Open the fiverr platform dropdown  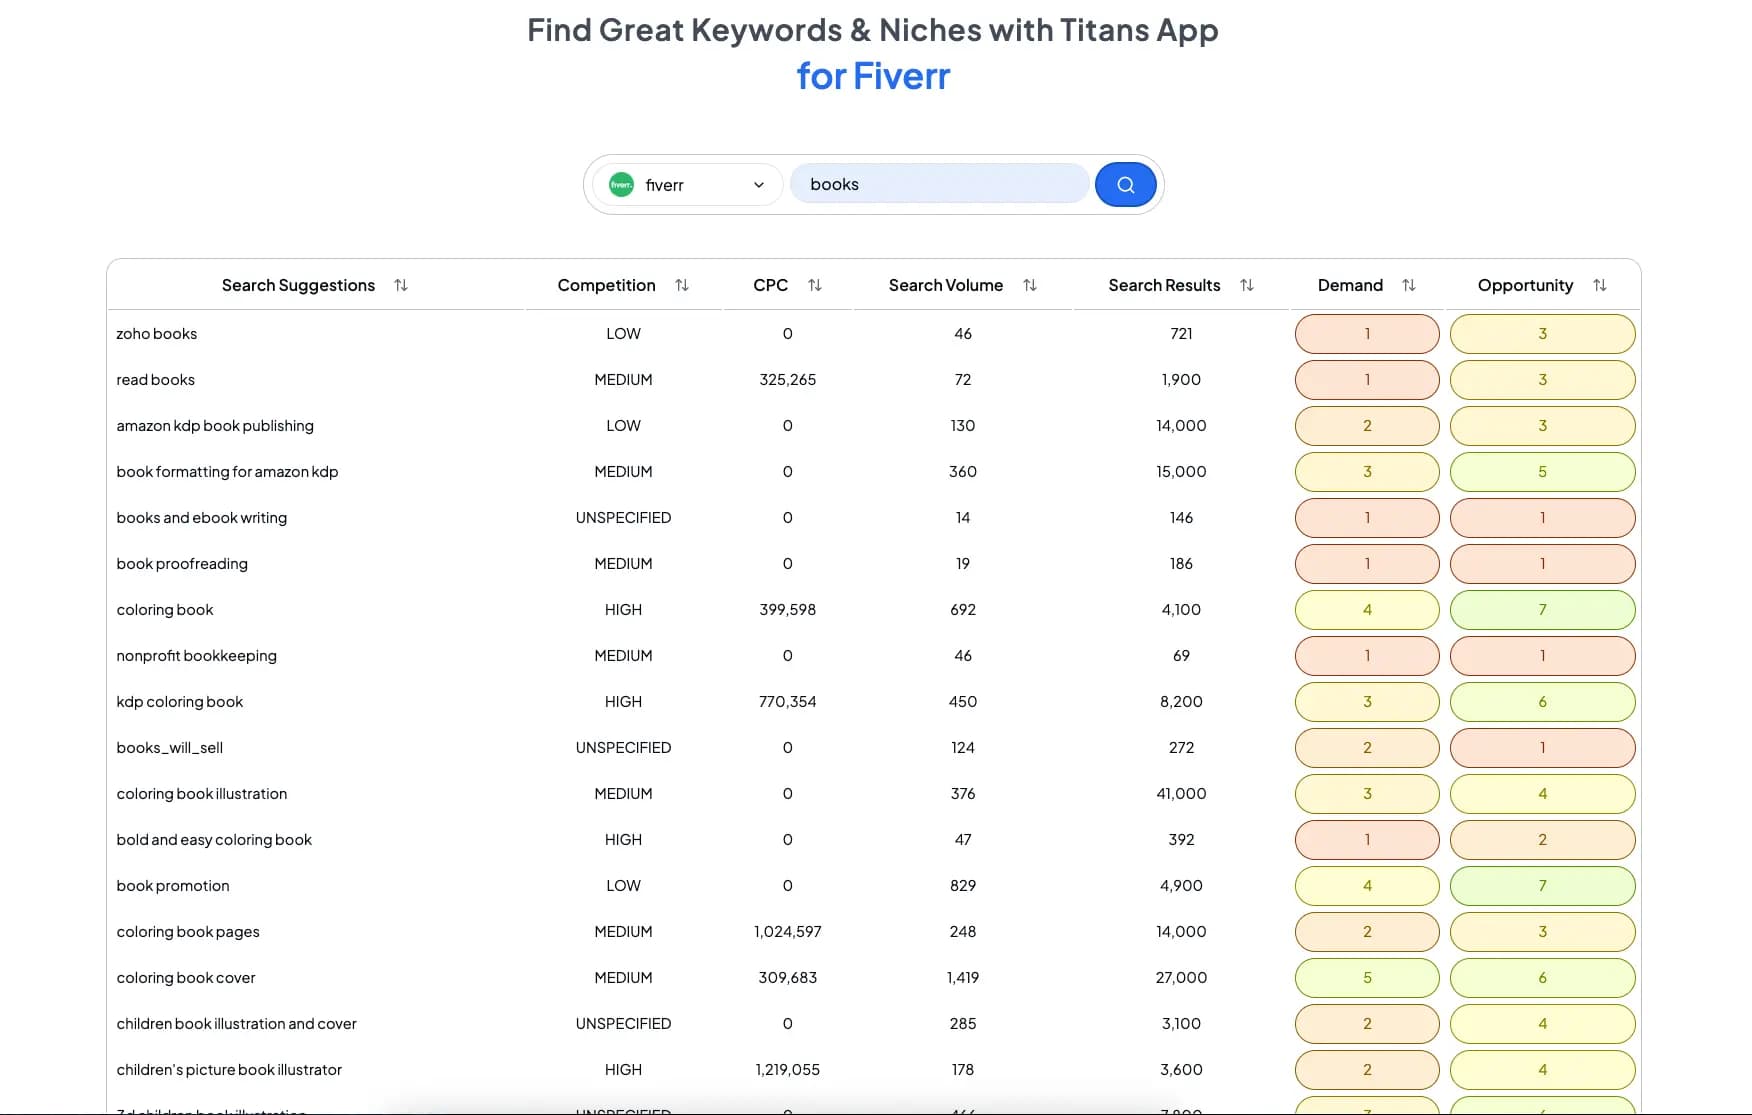pyautogui.click(x=687, y=185)
